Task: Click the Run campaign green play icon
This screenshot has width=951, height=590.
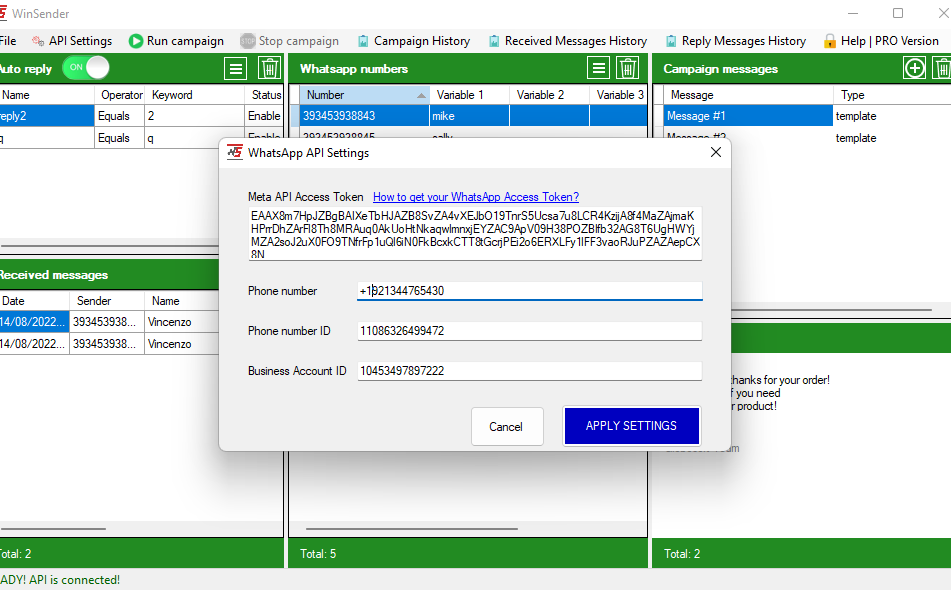Action: pyautogui.click(x=136, y=41)
